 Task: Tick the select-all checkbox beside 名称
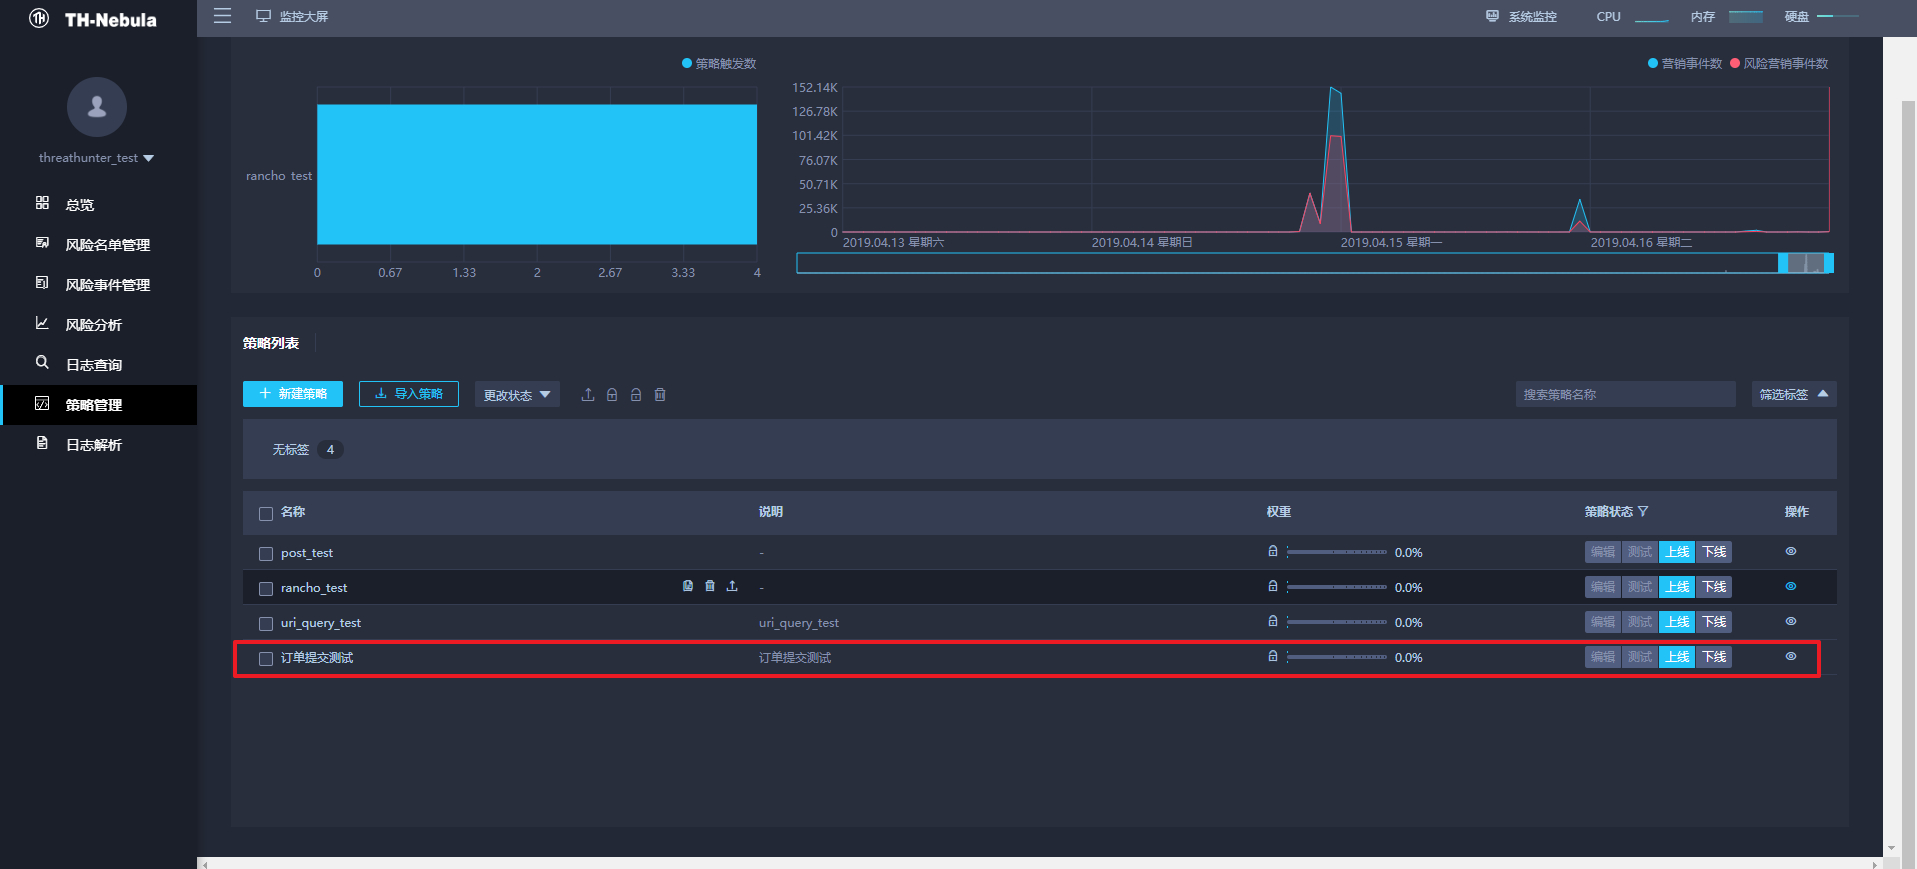click(x=266, y=514)
